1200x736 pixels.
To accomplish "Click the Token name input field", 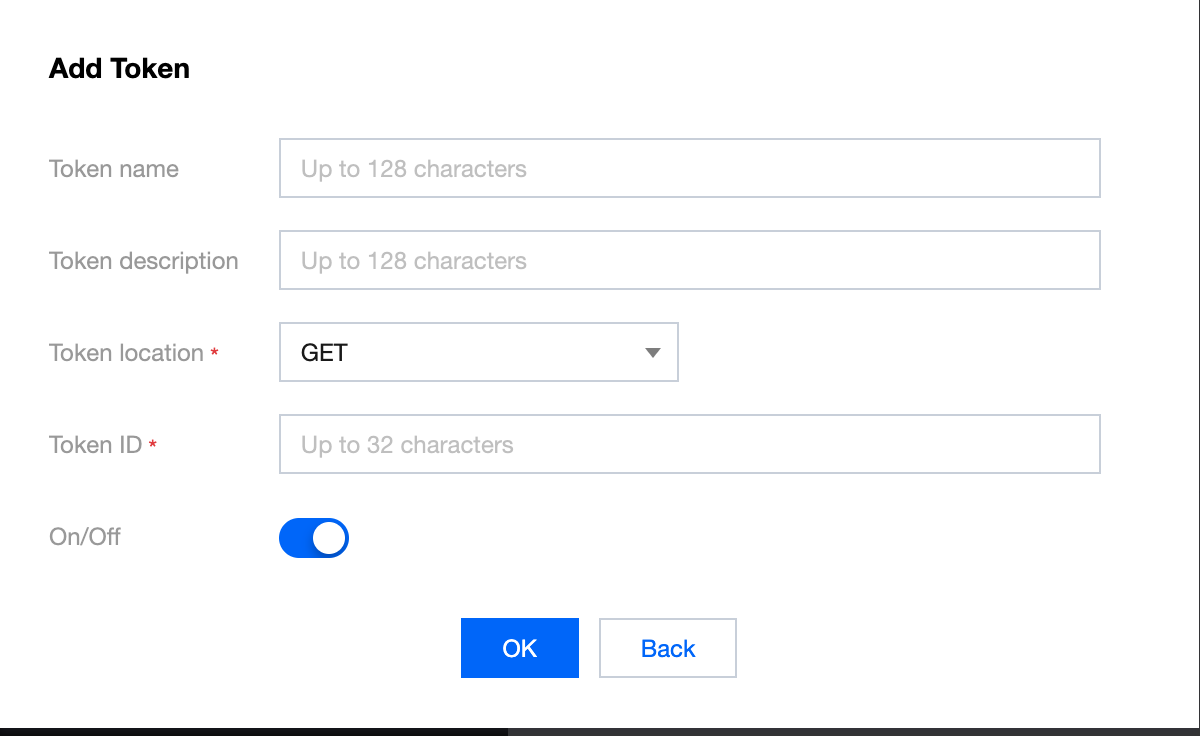I will pyautogui.click(x=689, y=168).
